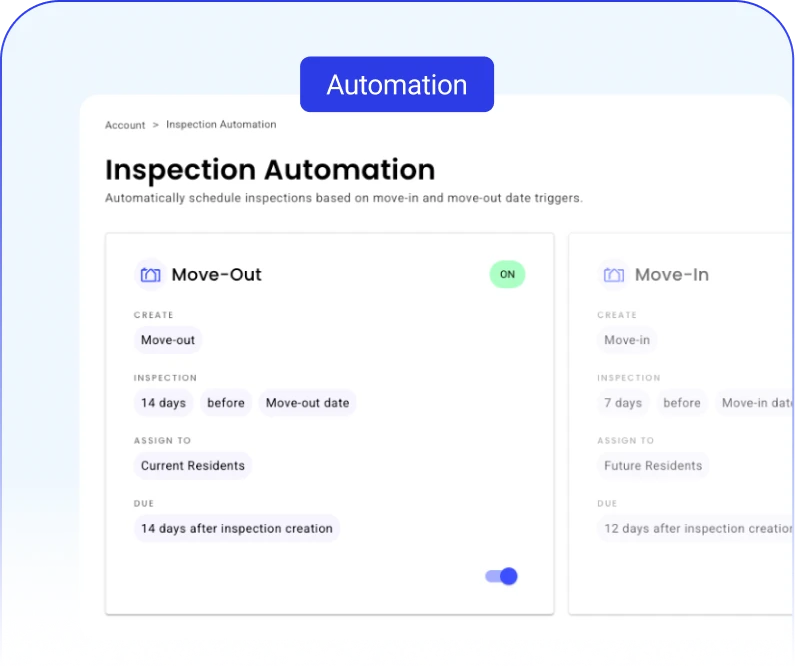
Task: Open the Account breadcrumb link
Action: (125, 125)
